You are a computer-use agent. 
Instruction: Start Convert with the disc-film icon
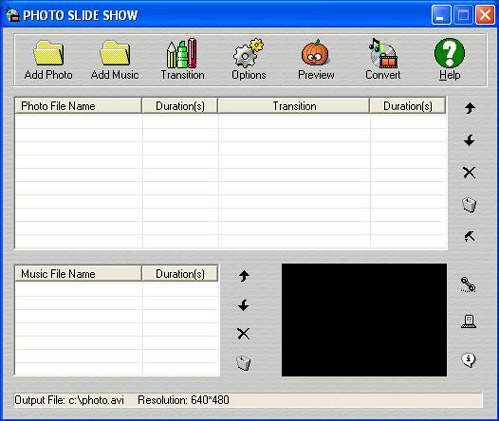pos(383,60)
